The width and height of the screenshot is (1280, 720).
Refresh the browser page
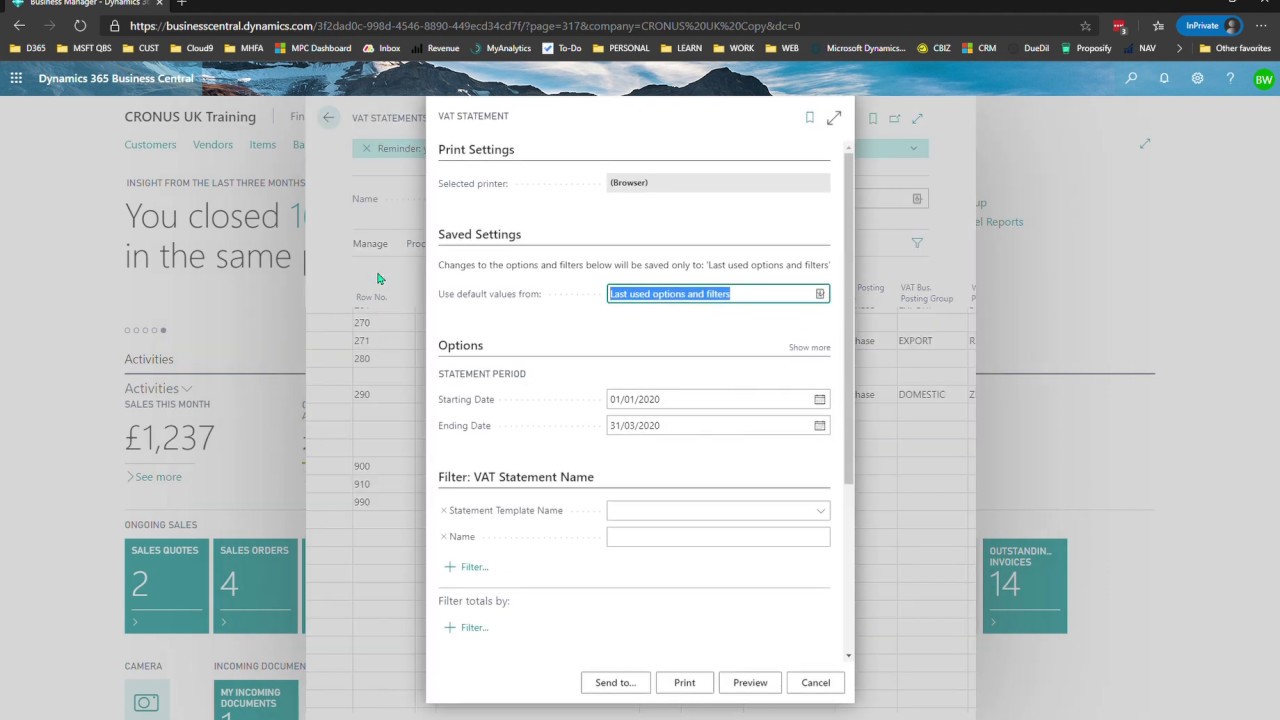pyautogui.click(x=80, y=26)
